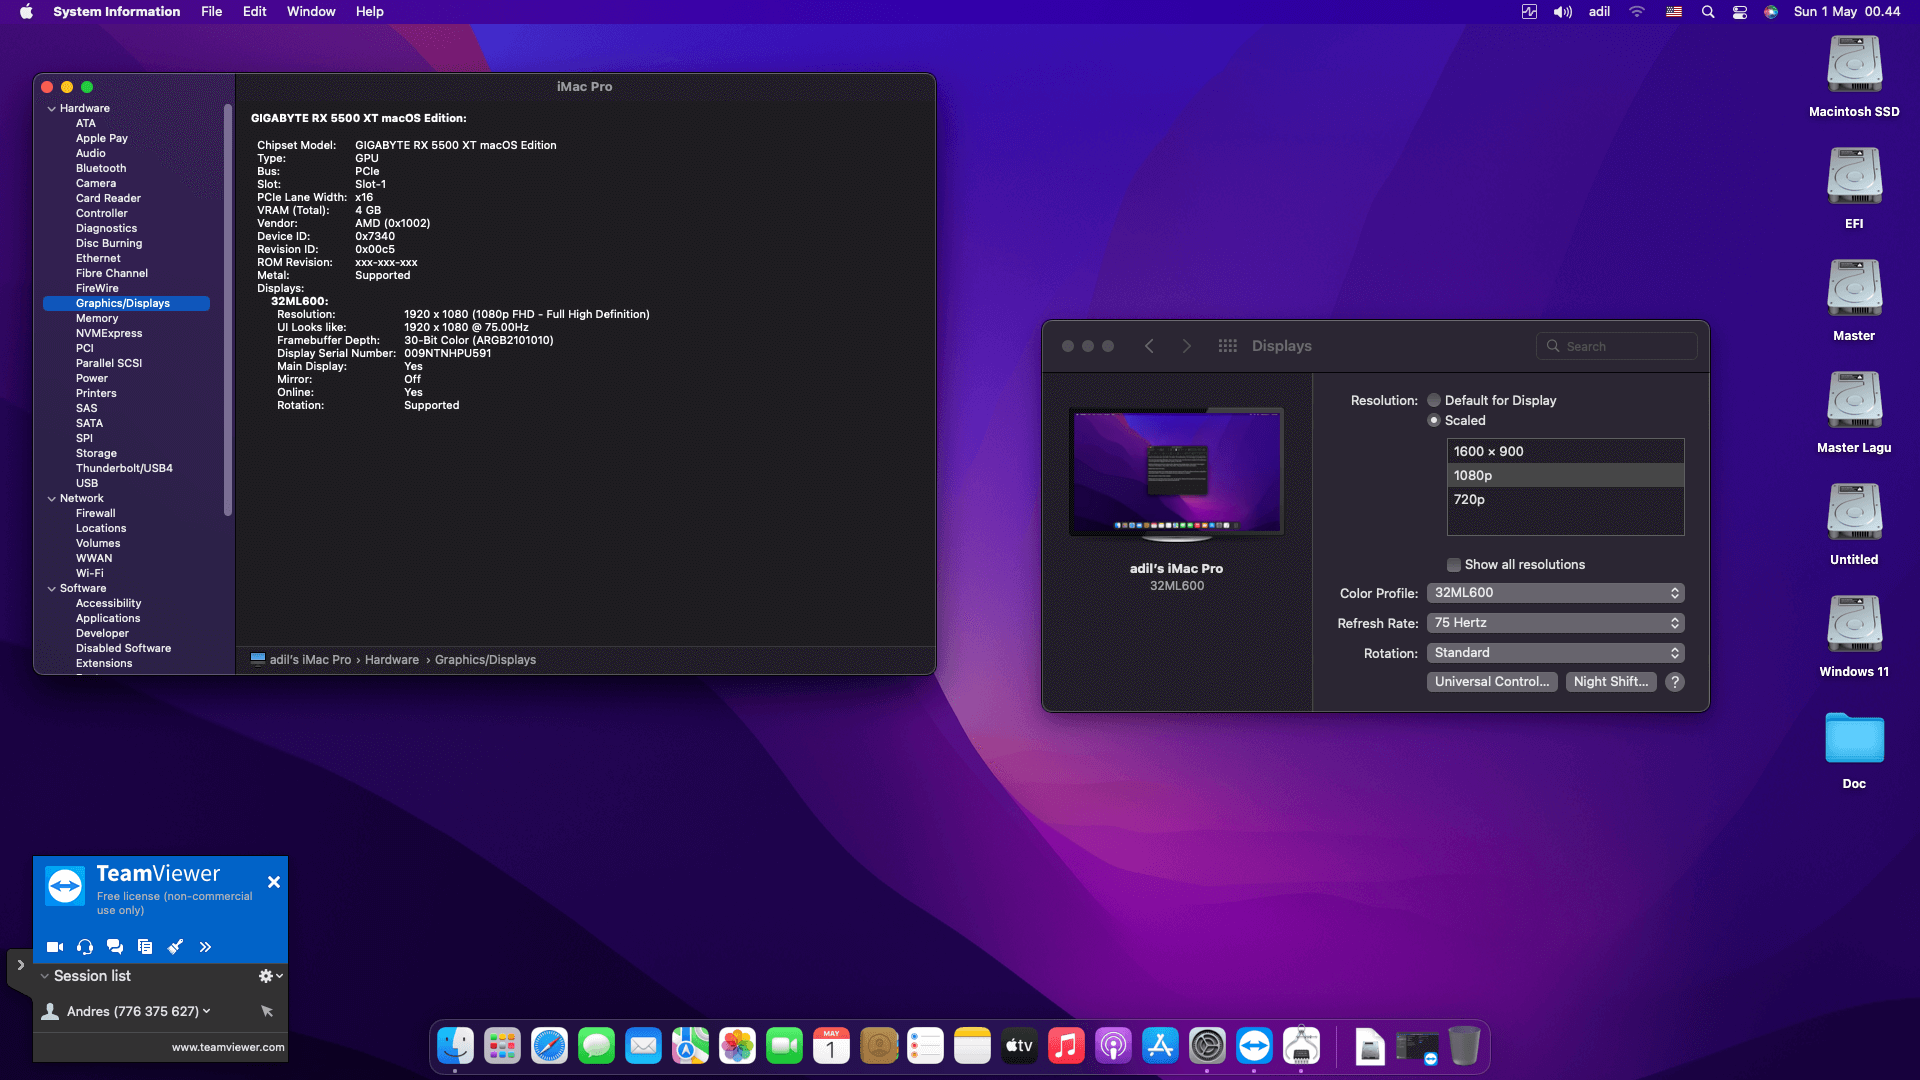This screenshot has height=1080, width=1920.
Task: Select the Scaled resolution option
Action: pos(1434,421)
